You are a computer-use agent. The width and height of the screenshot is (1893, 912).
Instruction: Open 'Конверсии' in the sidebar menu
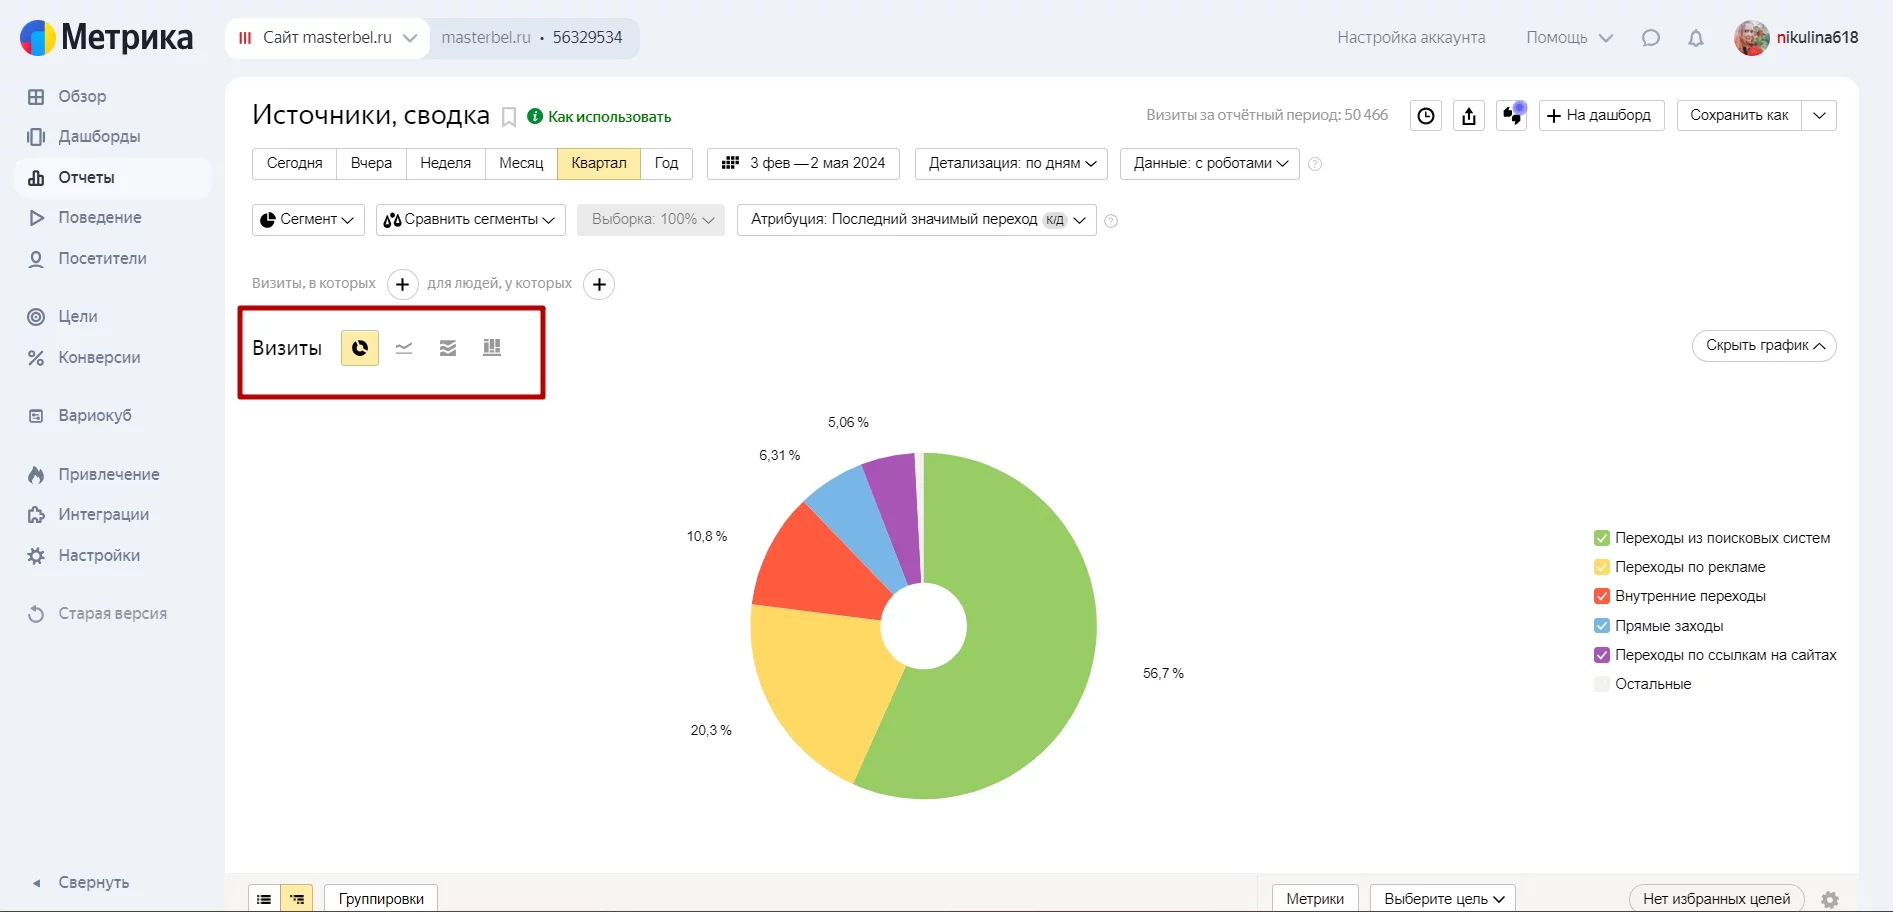click(x=99, y=357)
